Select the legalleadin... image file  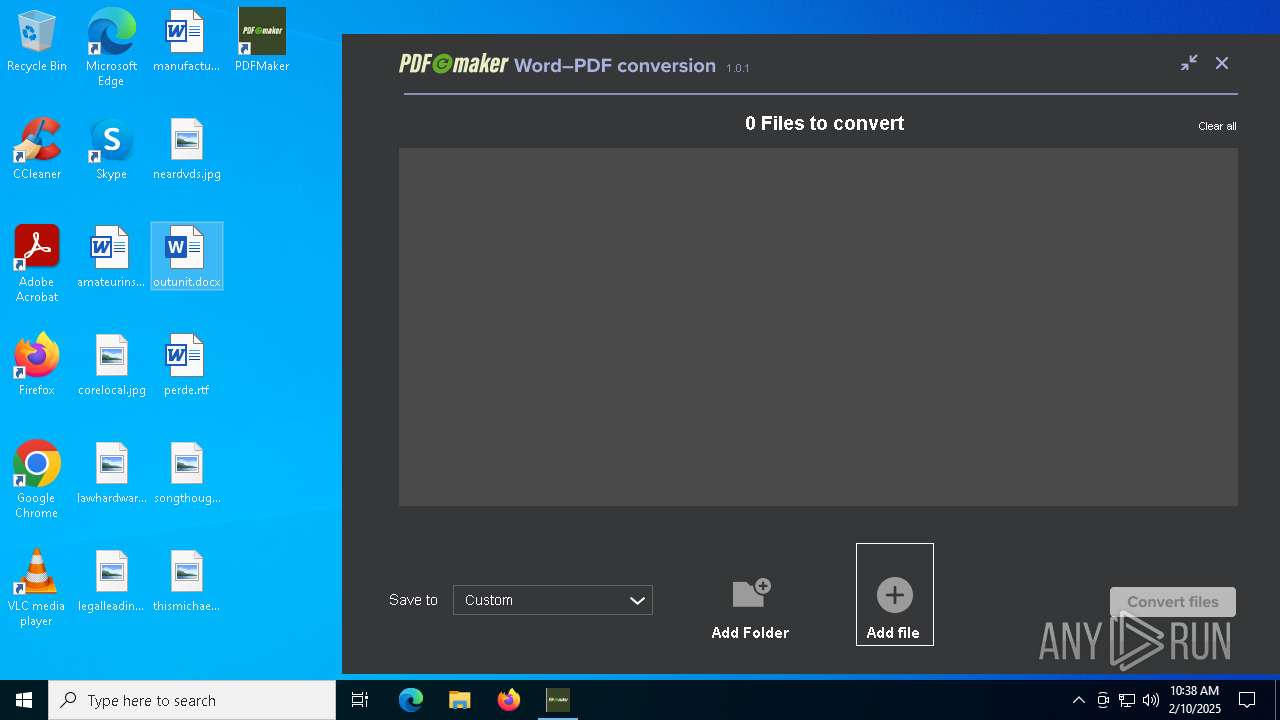point(111,582)
